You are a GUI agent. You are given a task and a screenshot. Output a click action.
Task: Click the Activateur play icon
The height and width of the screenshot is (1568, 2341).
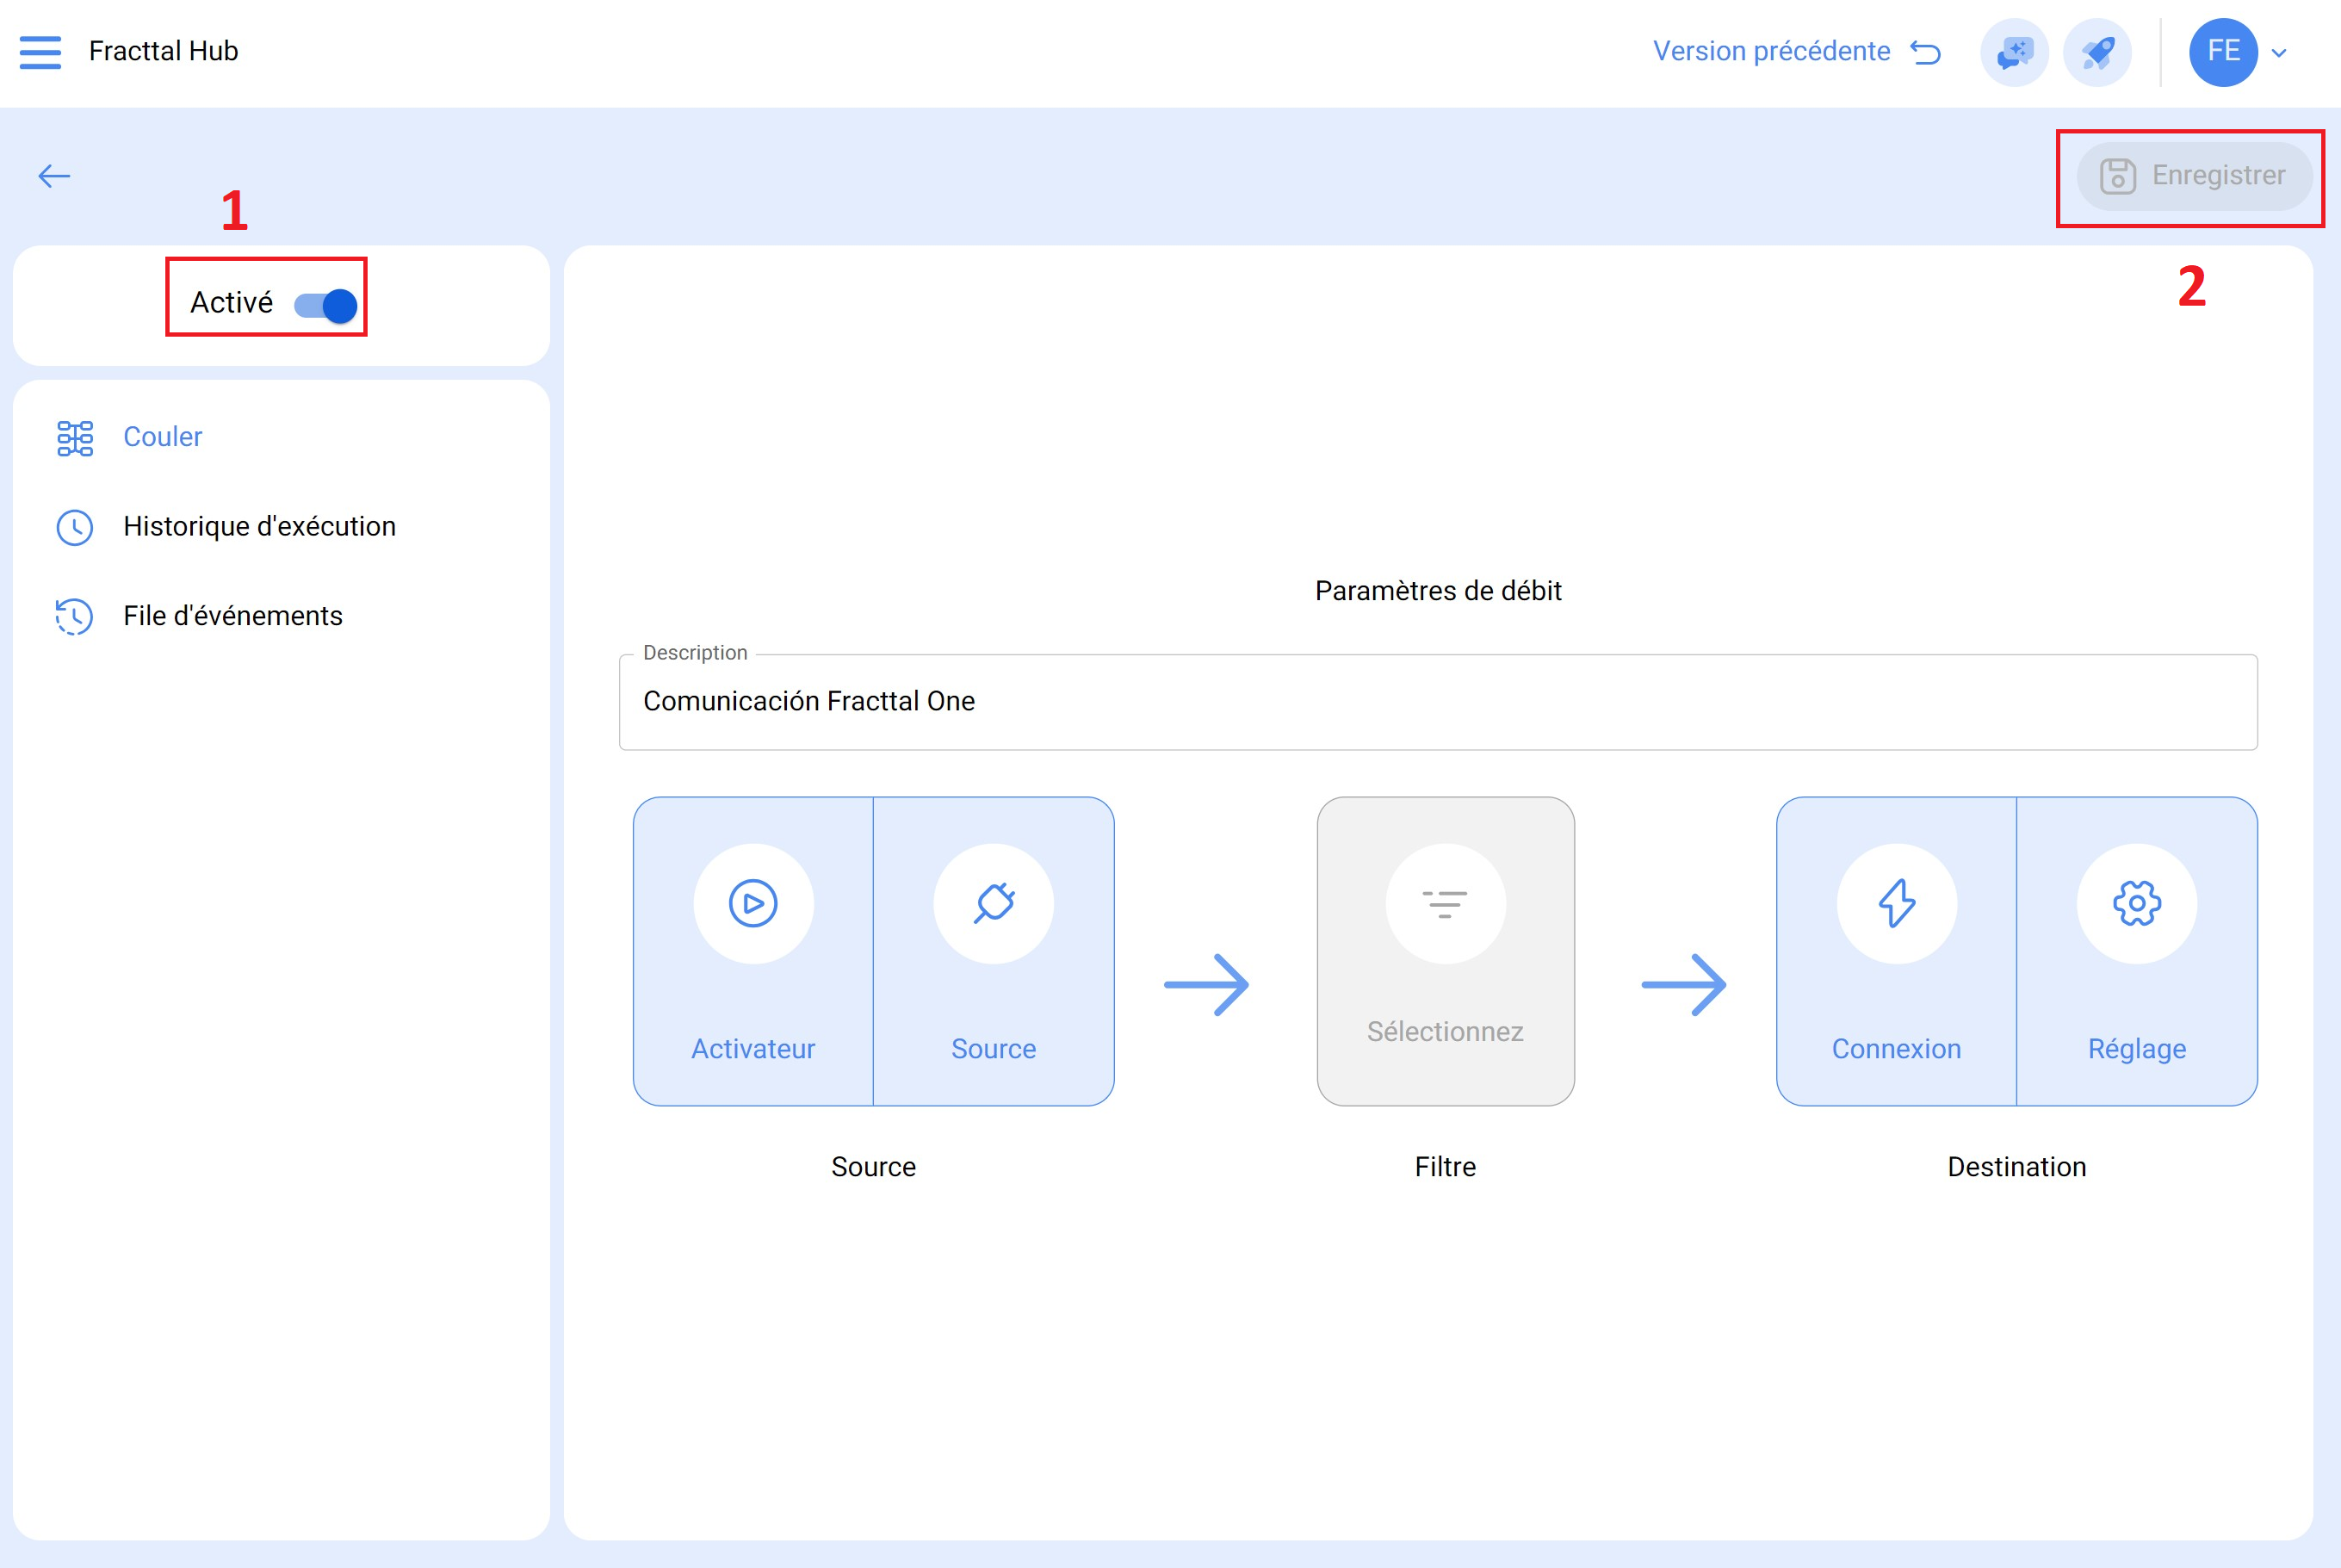pyautogui.click(x=753, y=903)
